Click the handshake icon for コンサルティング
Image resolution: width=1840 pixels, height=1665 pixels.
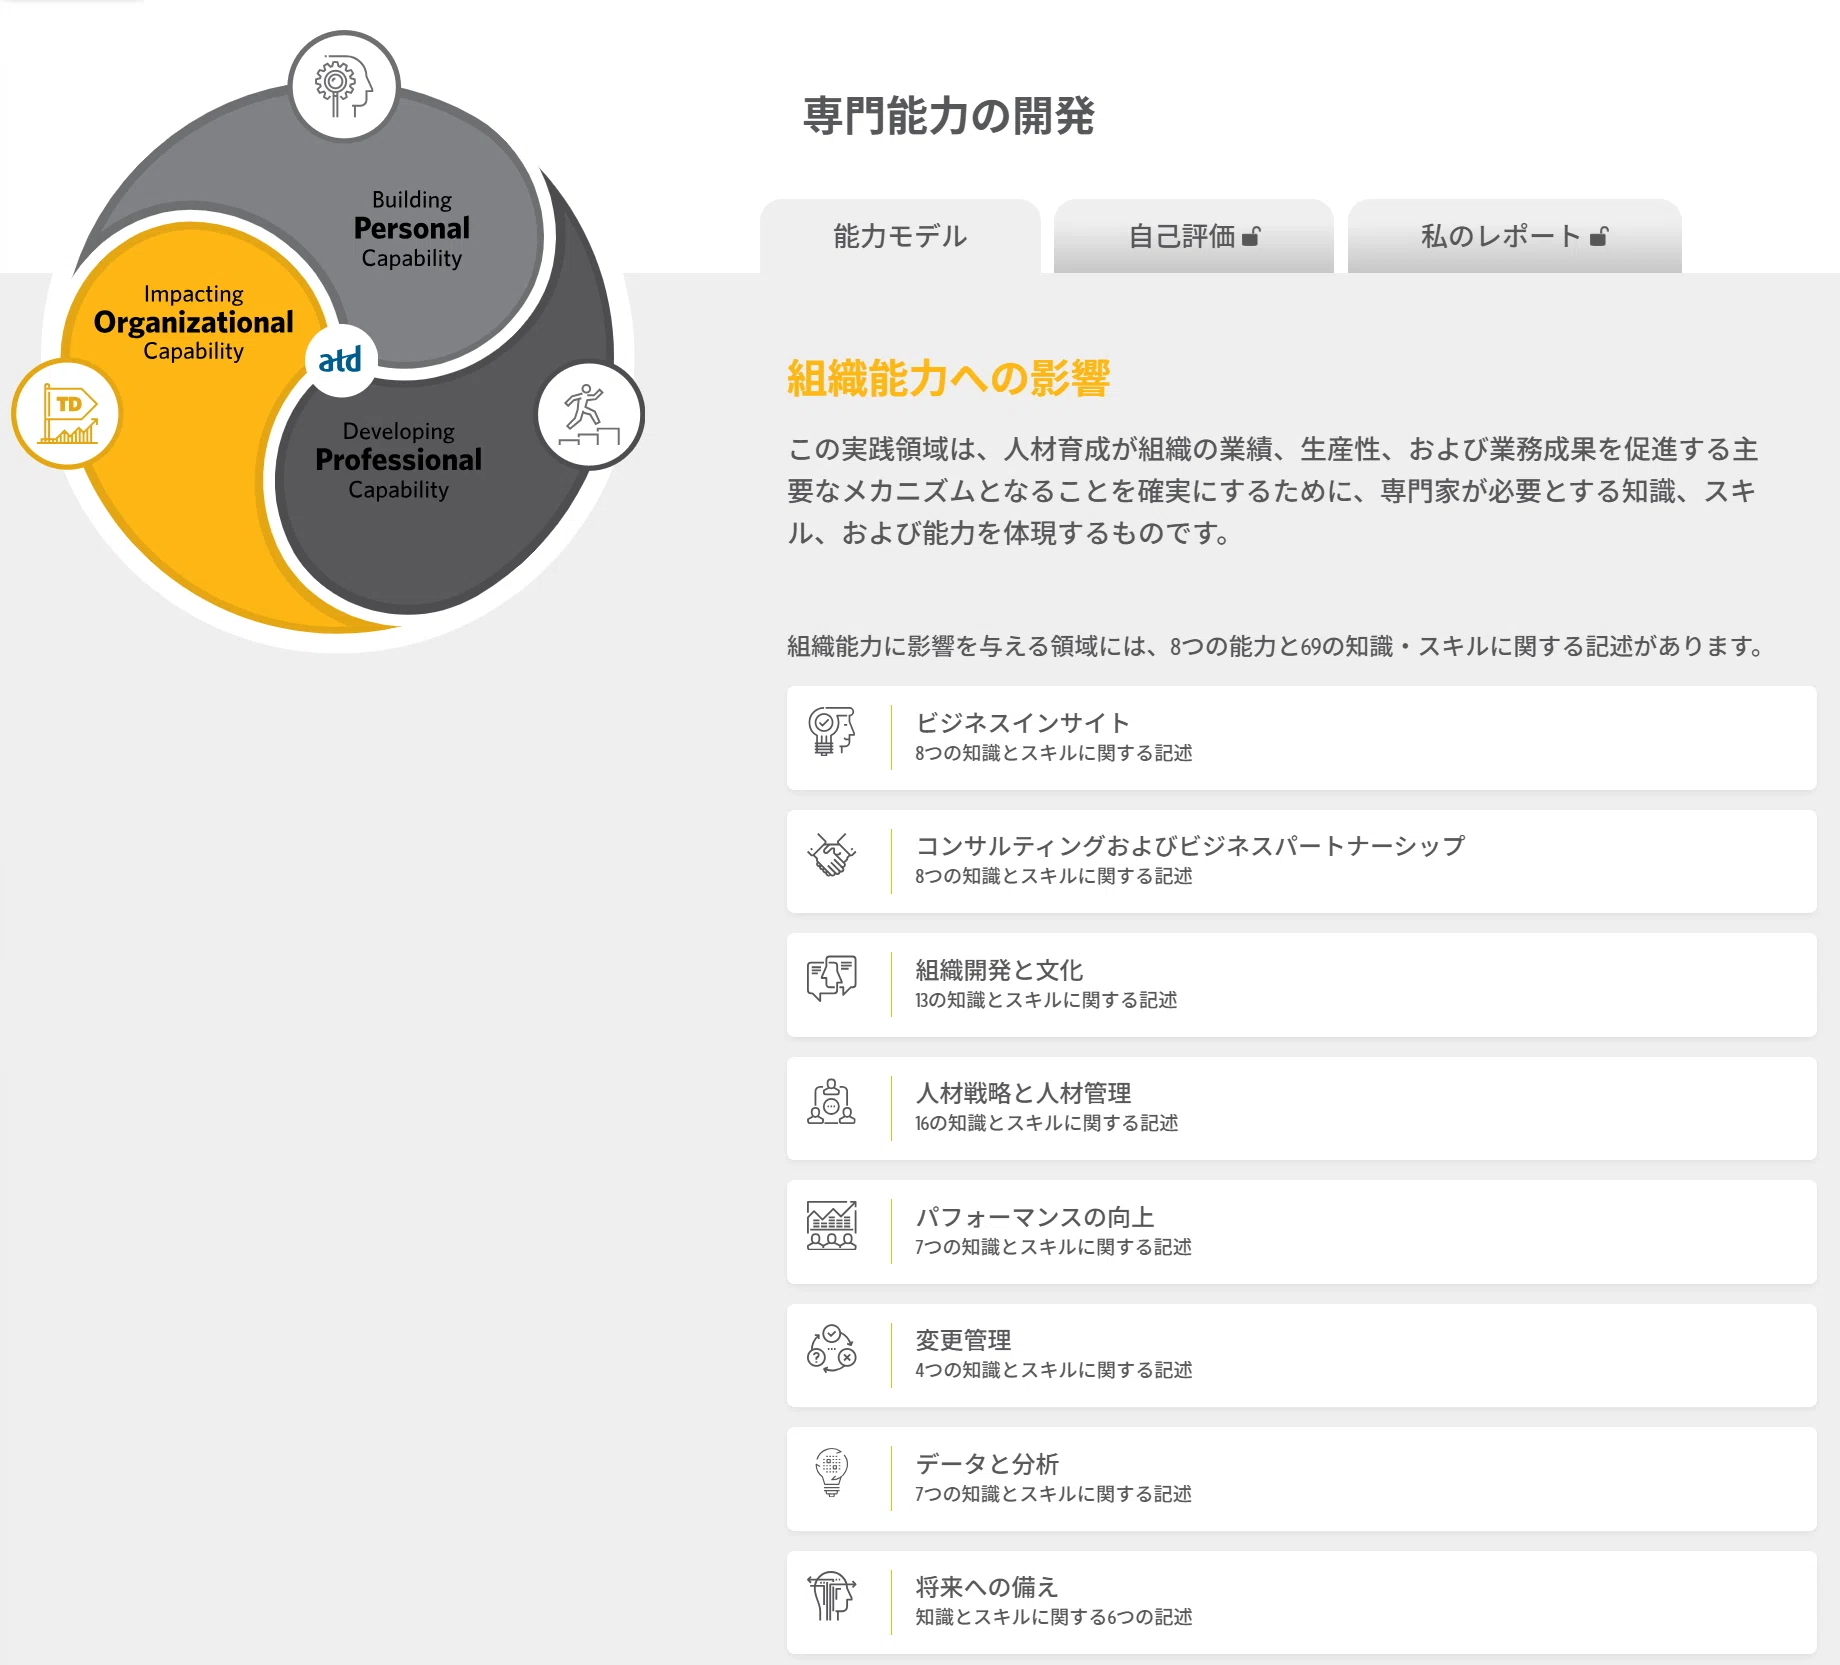tap(832, 855)
